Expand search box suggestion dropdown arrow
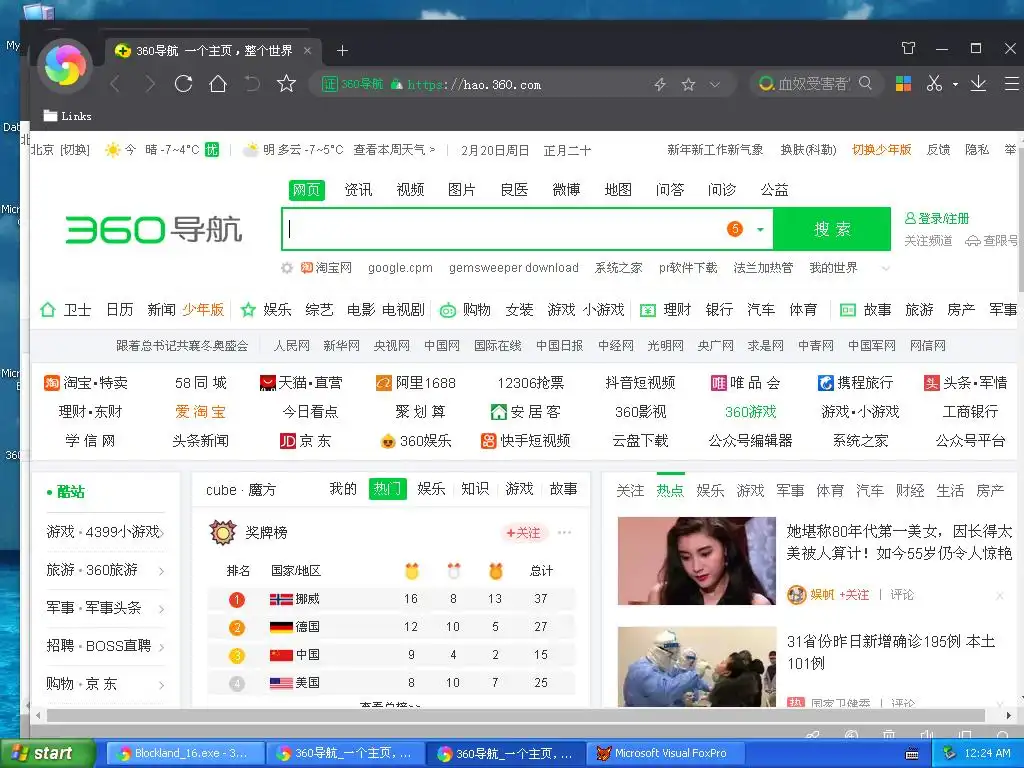The image size is (1024, 768). (760, 229)
